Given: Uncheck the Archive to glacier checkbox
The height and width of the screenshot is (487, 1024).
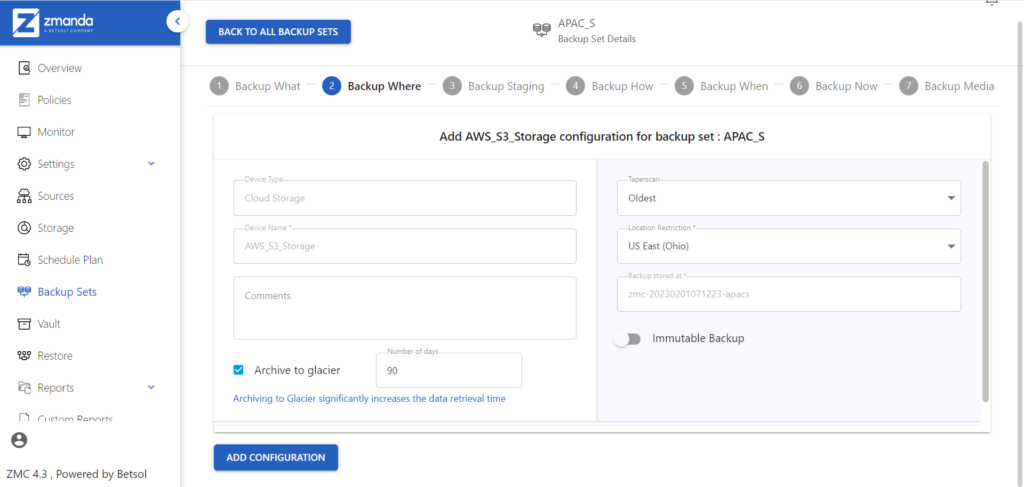Looking at the screenshot, I should click(x=238, y=370).
